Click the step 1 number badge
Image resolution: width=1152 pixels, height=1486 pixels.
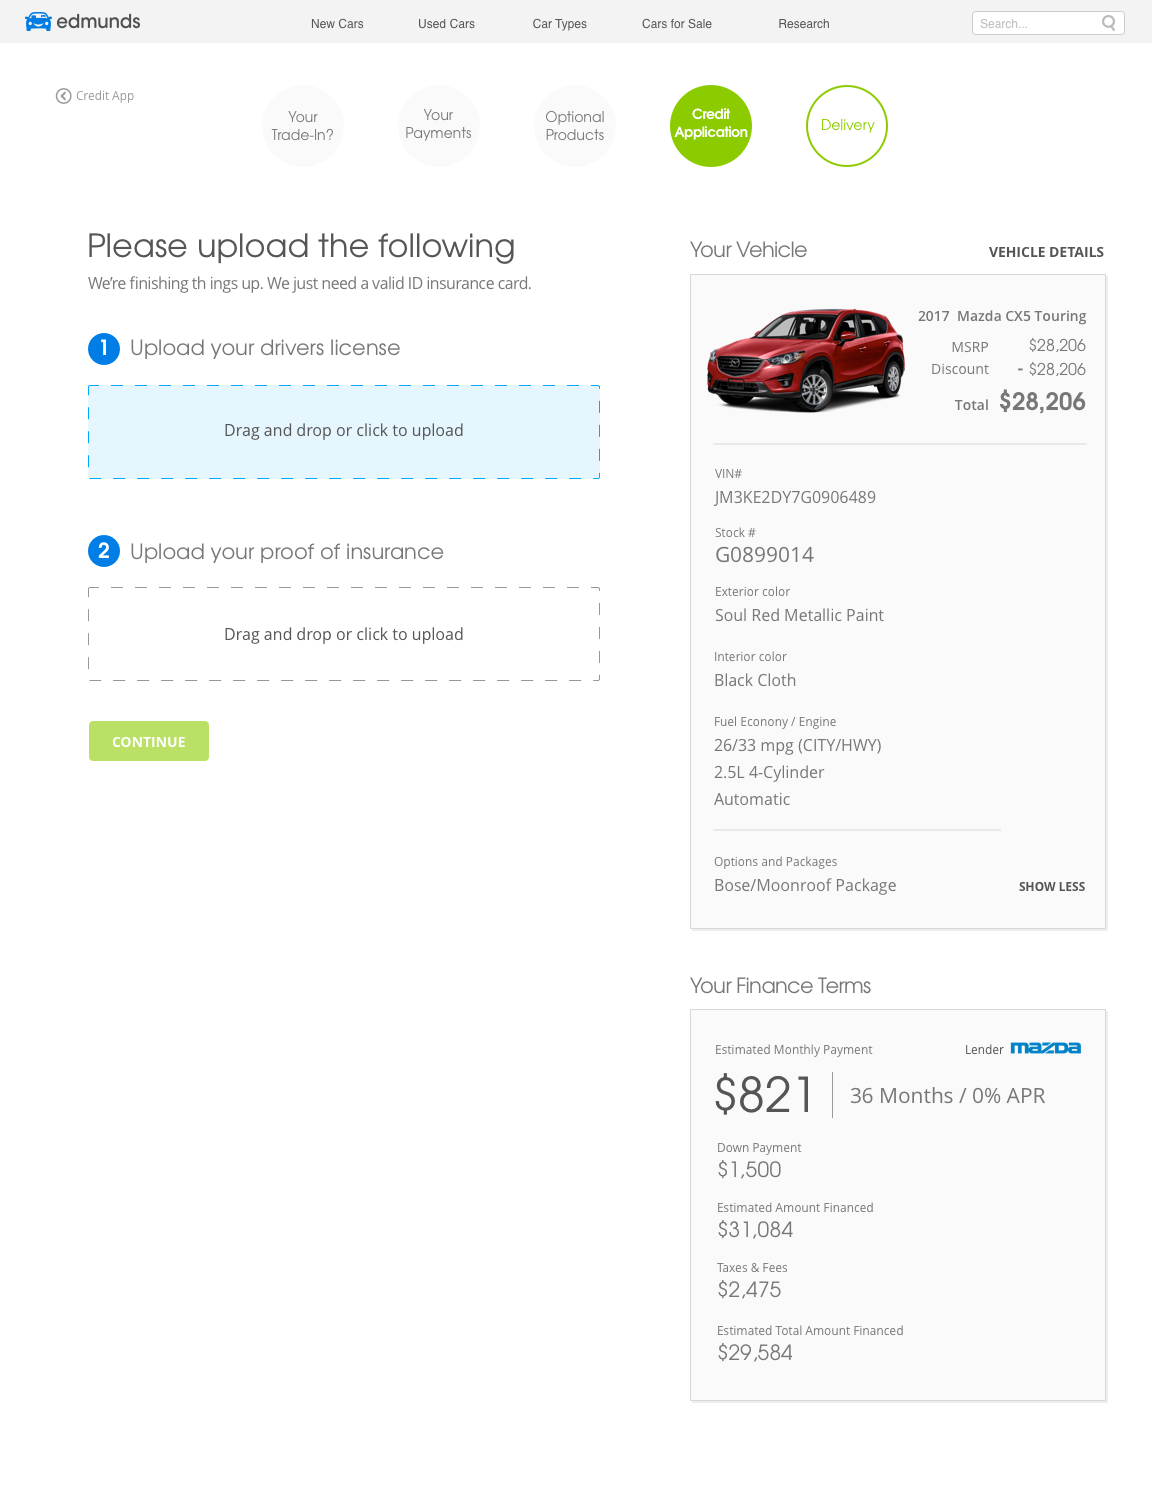(x=104, y=348)
